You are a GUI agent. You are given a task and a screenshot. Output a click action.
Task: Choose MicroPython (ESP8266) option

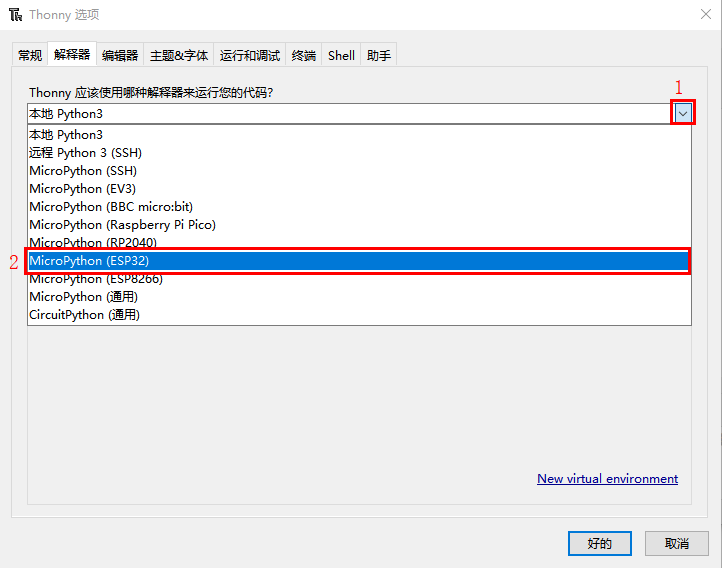coord(359,279)
